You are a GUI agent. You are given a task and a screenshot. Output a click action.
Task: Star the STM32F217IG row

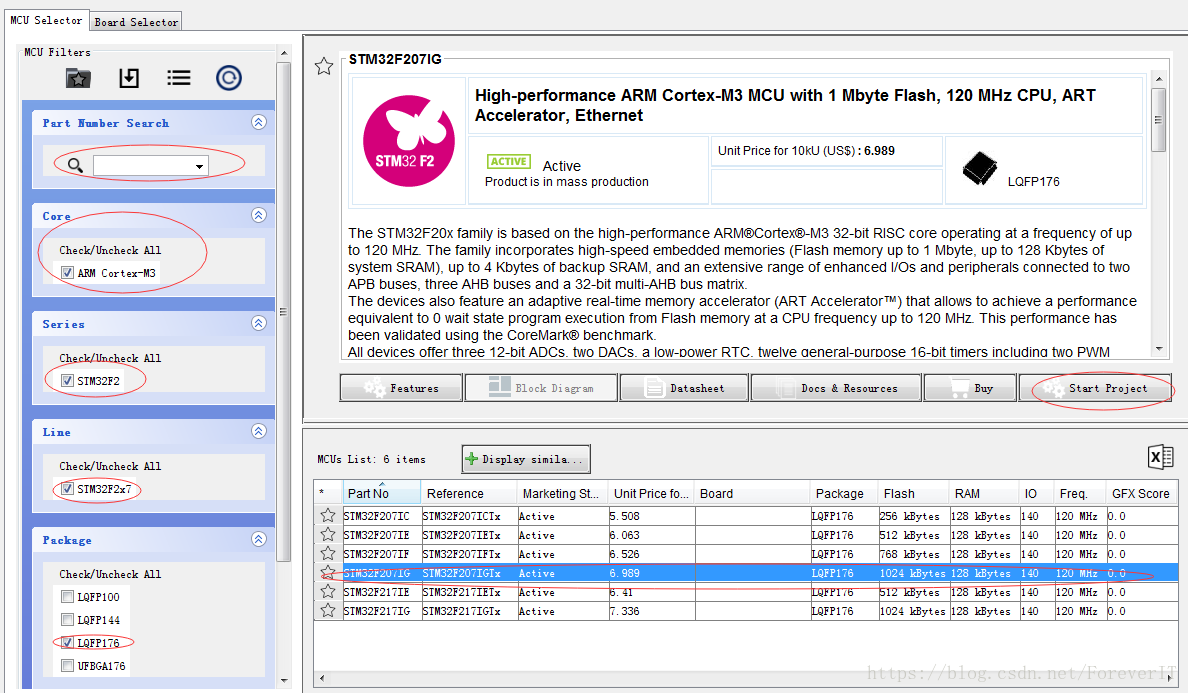(x=327, y=610)
